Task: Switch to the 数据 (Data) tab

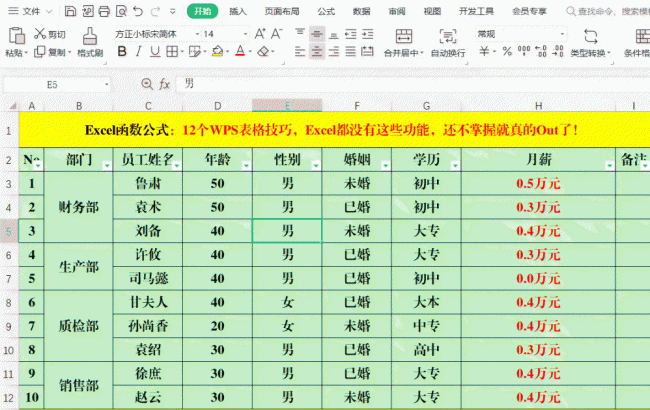Action: click(x=361, y=11)
